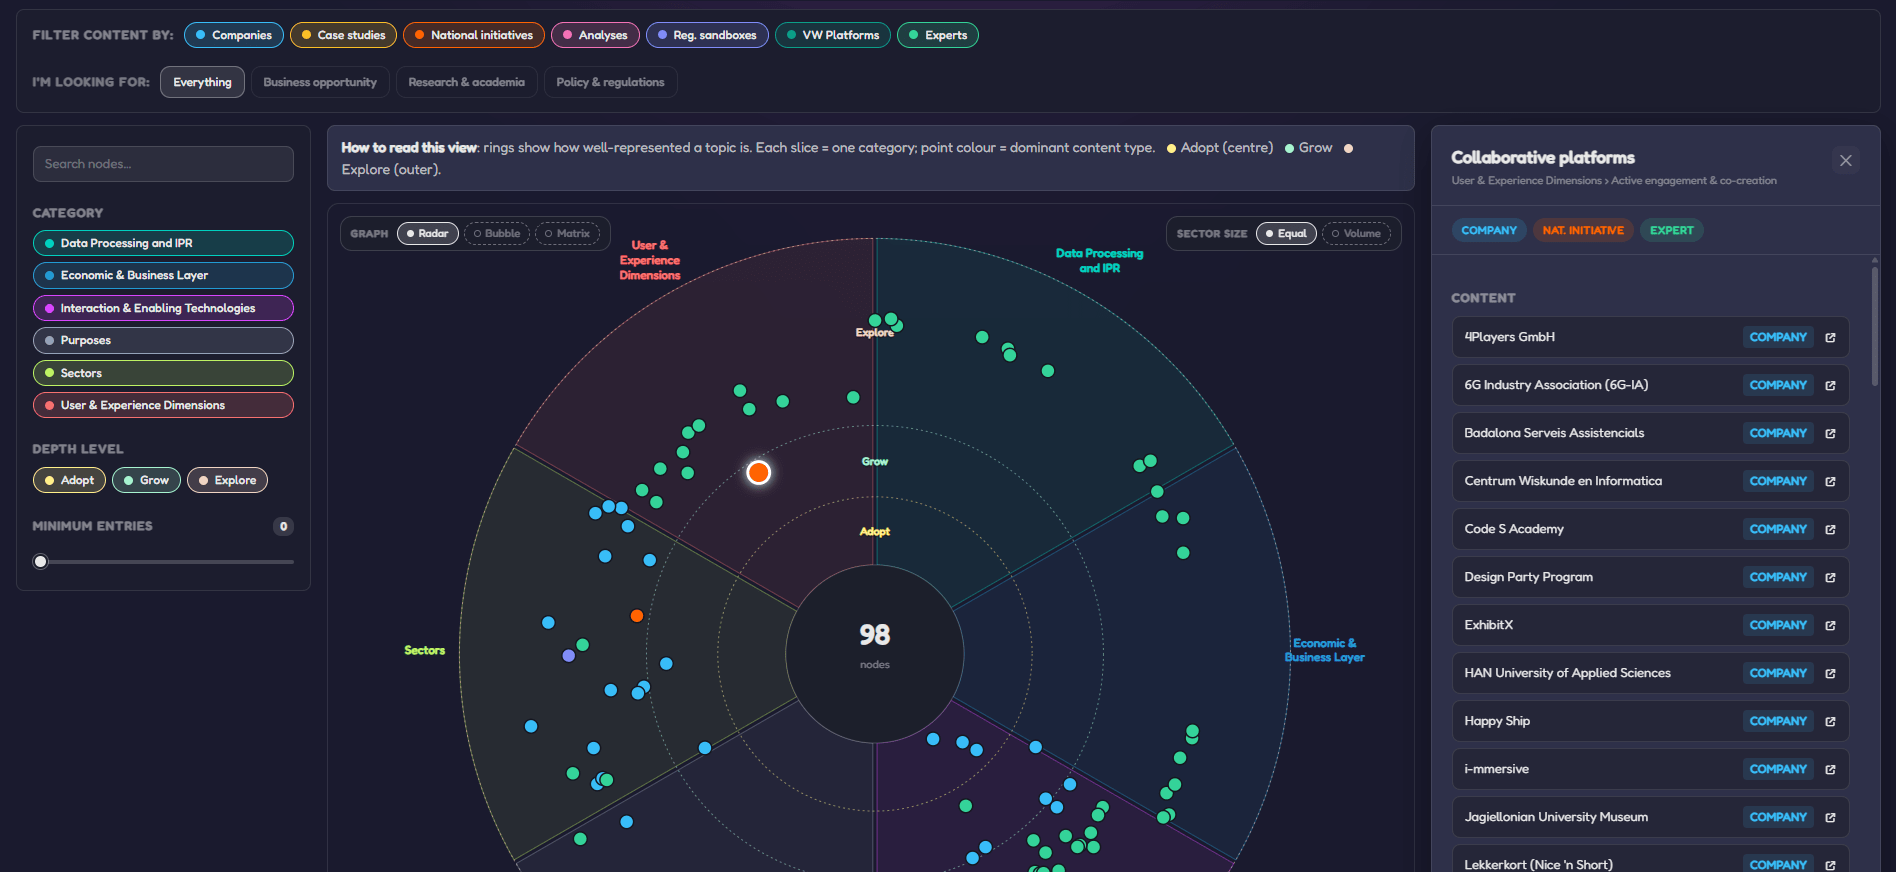Toggle National initiatives content filter
This screenshot has height=872, width=1896.
click(474, 35)
